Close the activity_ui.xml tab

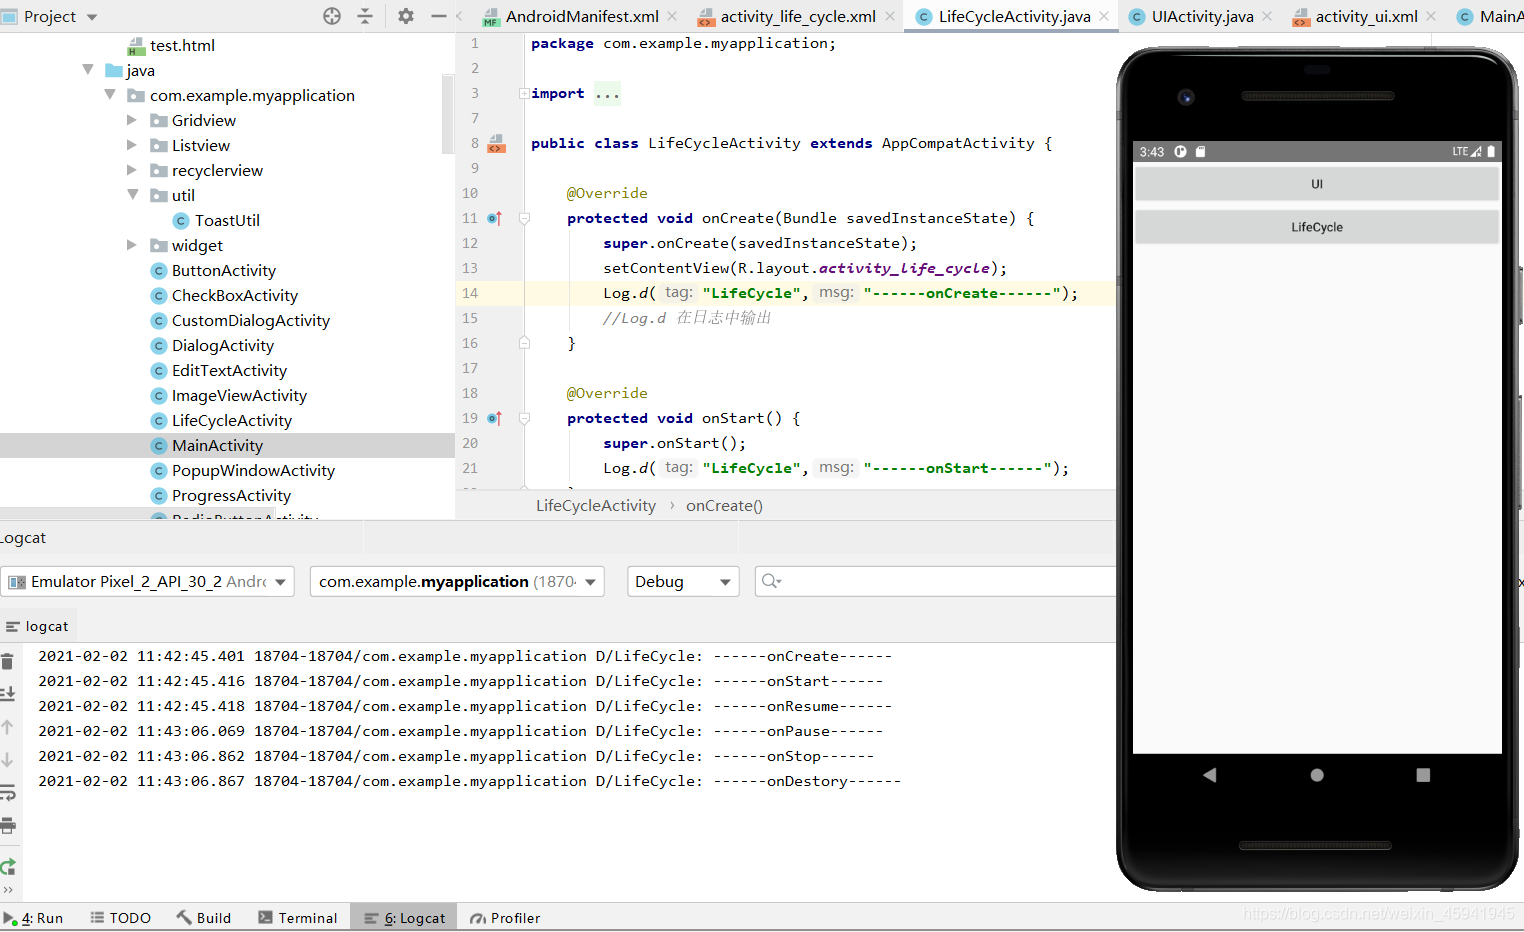(x=1431, y=16)
